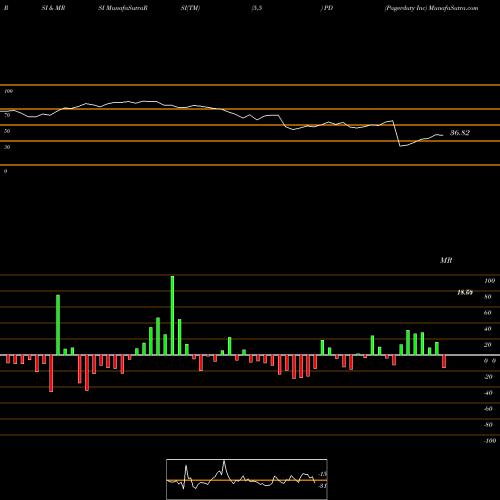This screenshot has width=500, height=500.
Task: Click the last red bar in MR histogram
Action: coord(444,361)
